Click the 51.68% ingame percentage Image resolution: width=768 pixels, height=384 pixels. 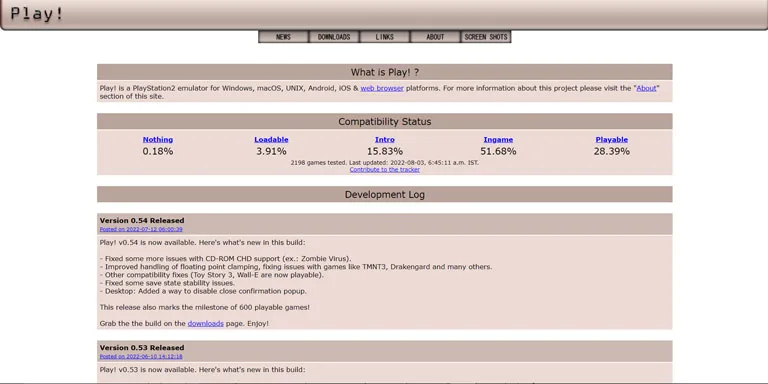498,151
